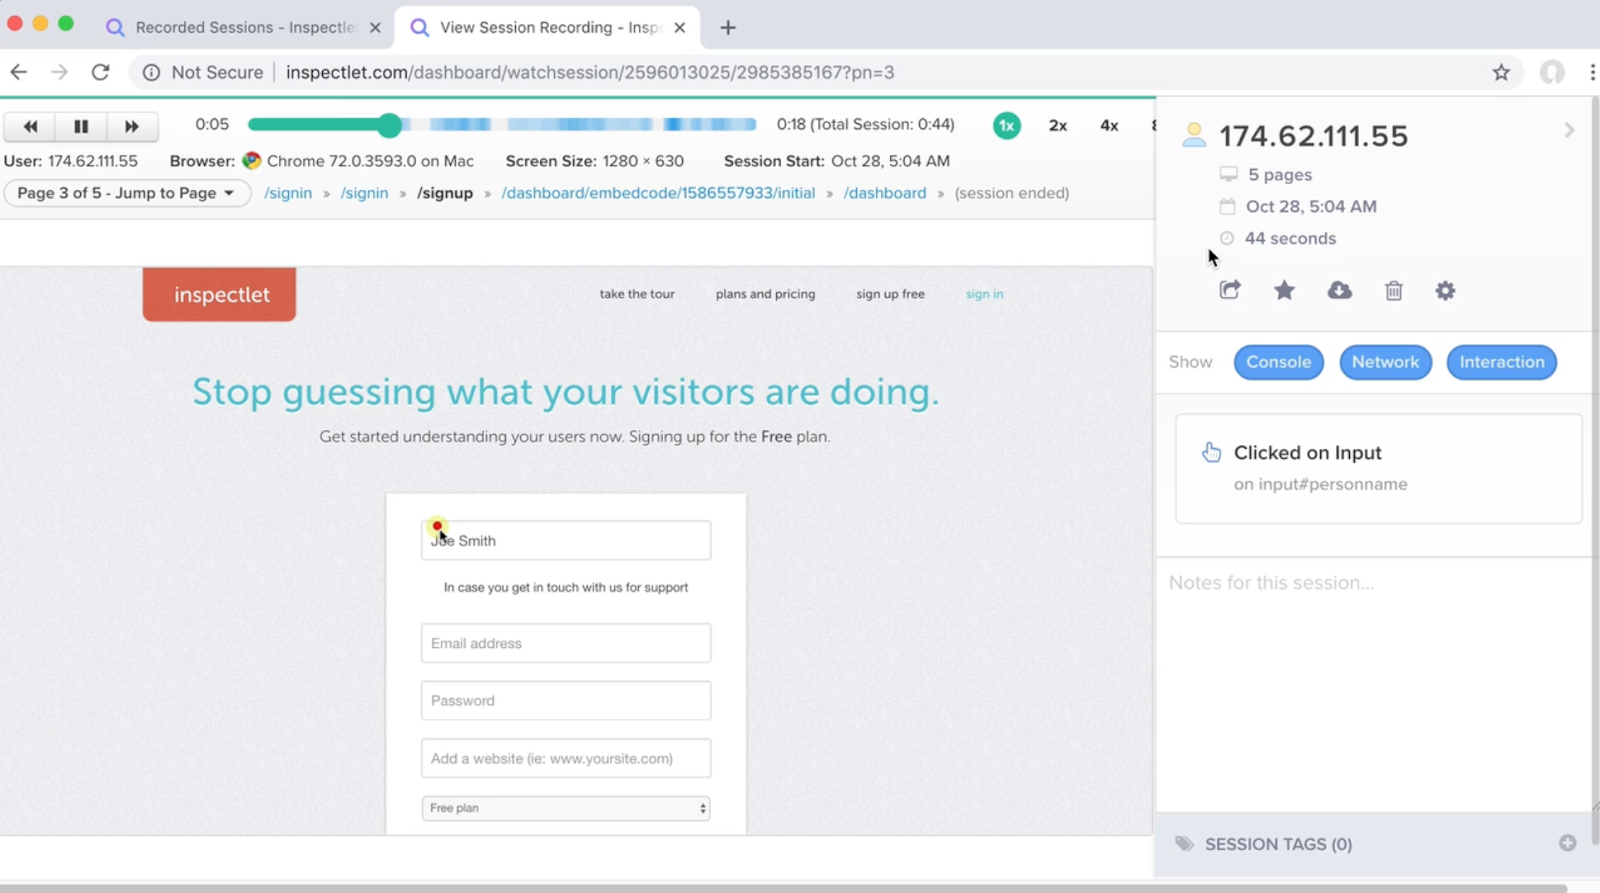
Task: Open take the tour link
Action: [637, 294]
